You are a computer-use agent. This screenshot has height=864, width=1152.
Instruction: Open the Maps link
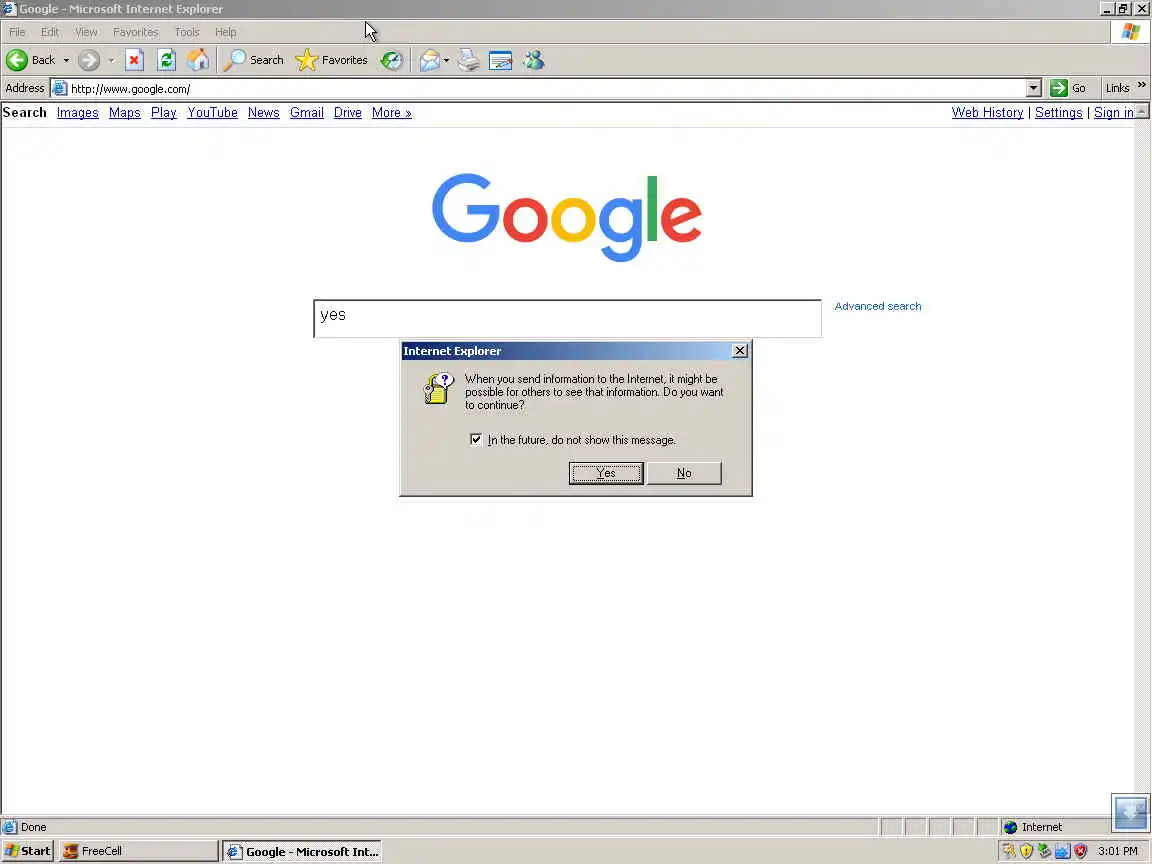(x=124, y=112)
